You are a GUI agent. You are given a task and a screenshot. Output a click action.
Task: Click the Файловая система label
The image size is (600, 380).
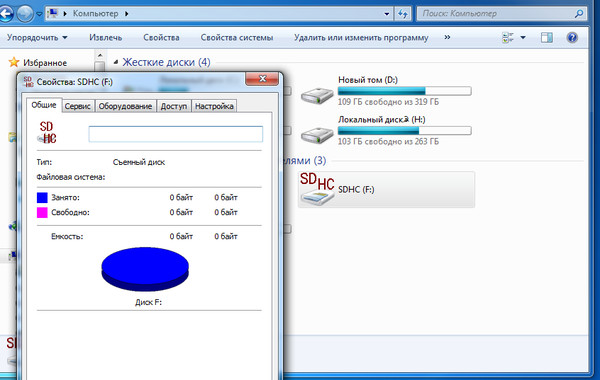pyautogui.click(x=71, y=177)
